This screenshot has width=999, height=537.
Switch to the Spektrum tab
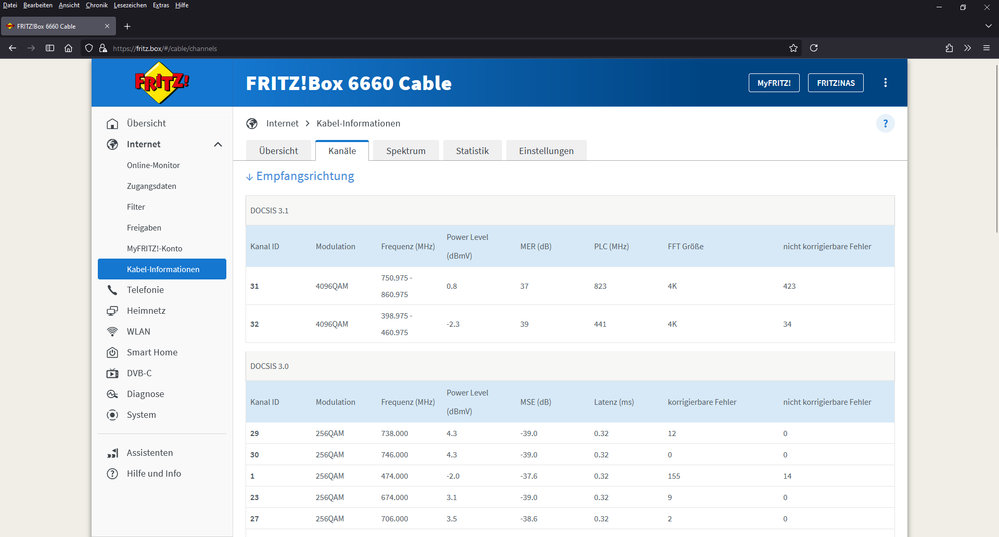click(406, 151)
